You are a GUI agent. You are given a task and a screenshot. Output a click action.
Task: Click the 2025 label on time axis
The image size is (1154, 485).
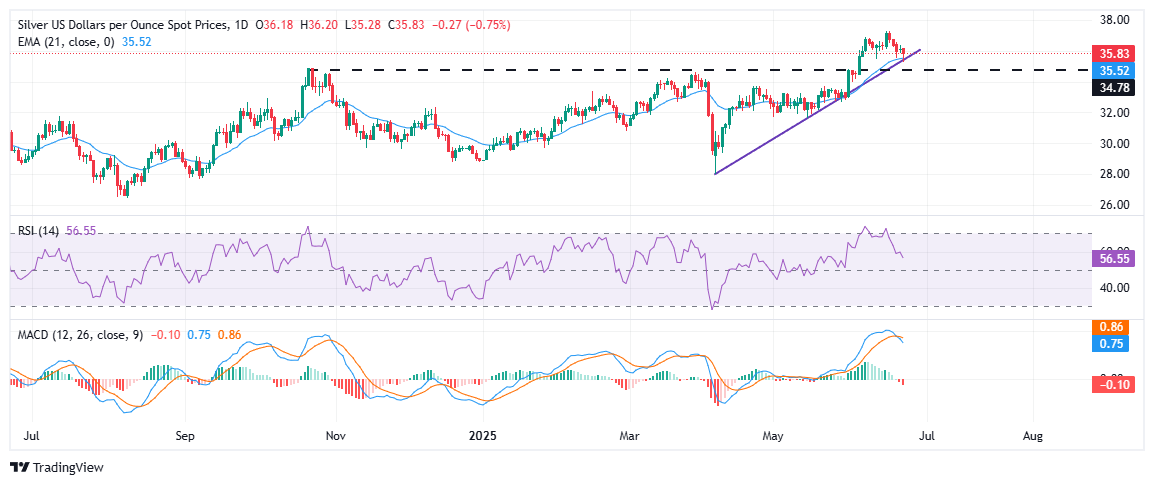coord(483,437)
